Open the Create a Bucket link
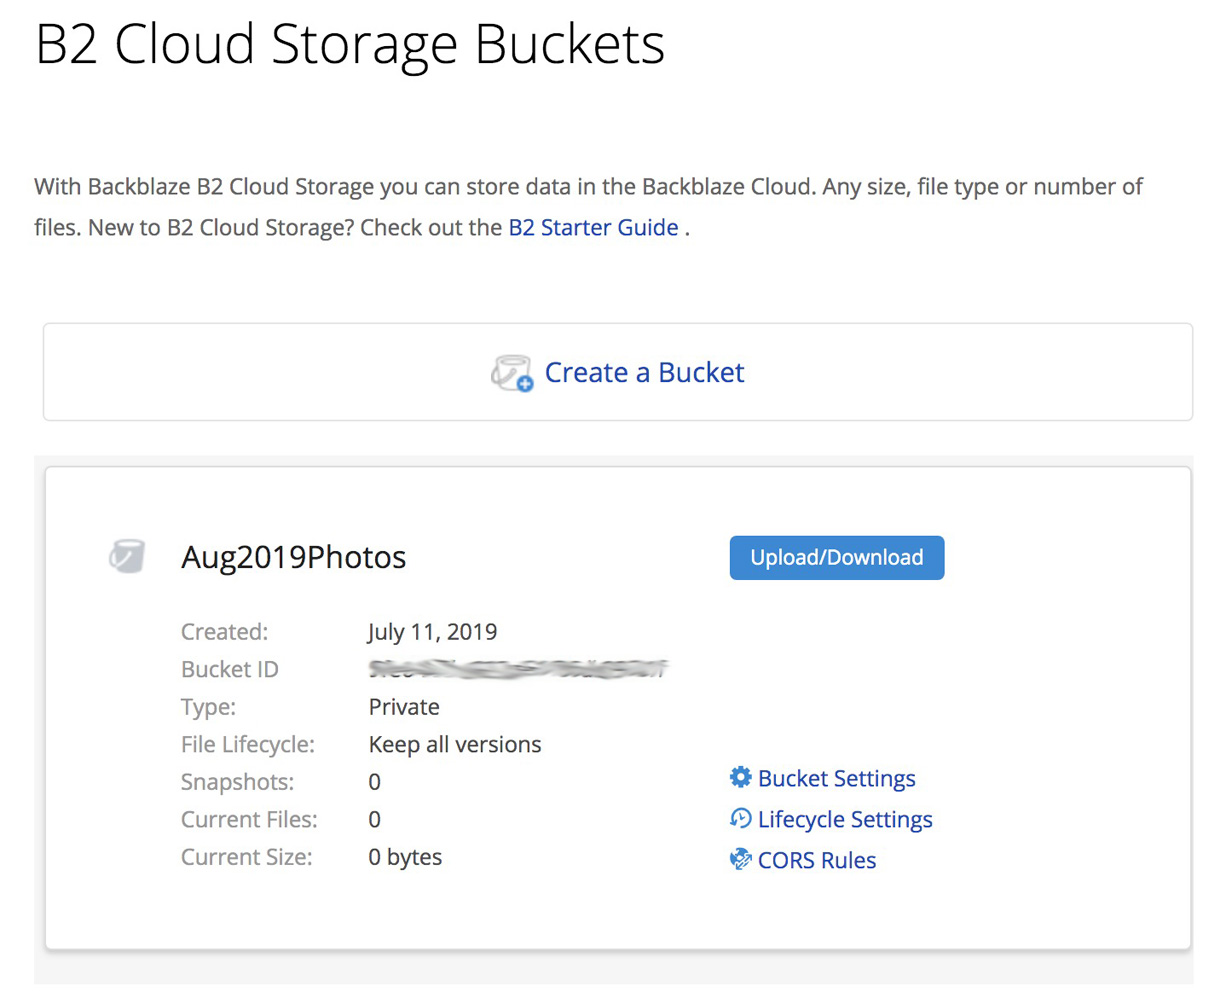1226x998 pixels. (x=644, y=372)
